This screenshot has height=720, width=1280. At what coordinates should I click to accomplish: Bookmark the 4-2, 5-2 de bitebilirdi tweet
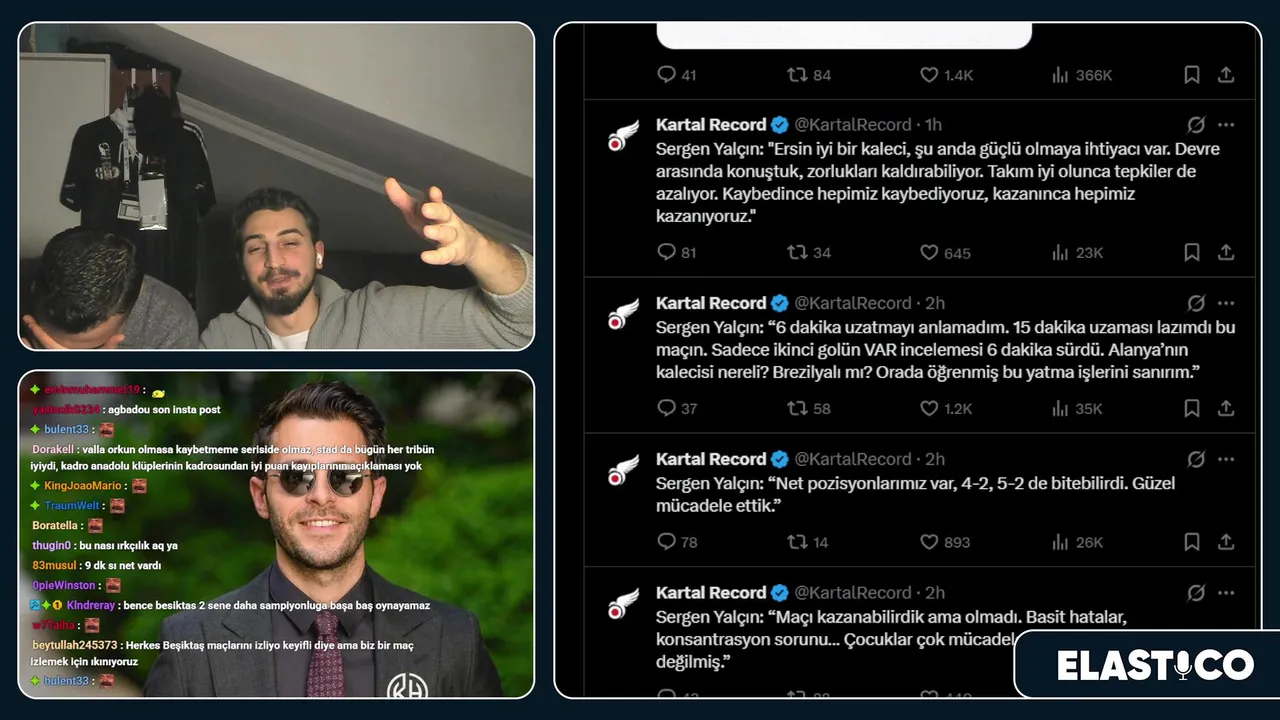[x=1191, y=541]
